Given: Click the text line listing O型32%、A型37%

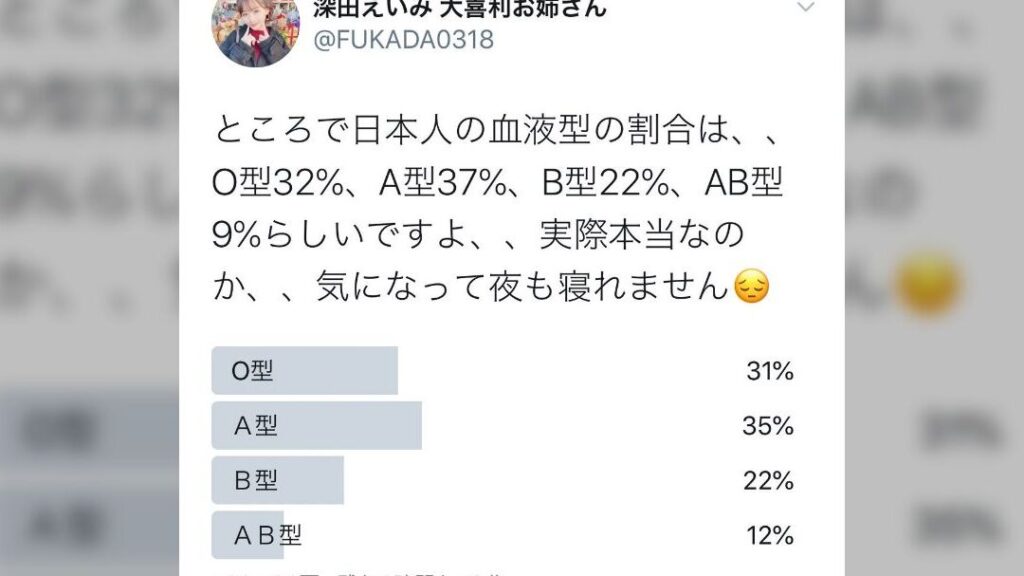Looking at the screenshot, I should tap(497, 184).
